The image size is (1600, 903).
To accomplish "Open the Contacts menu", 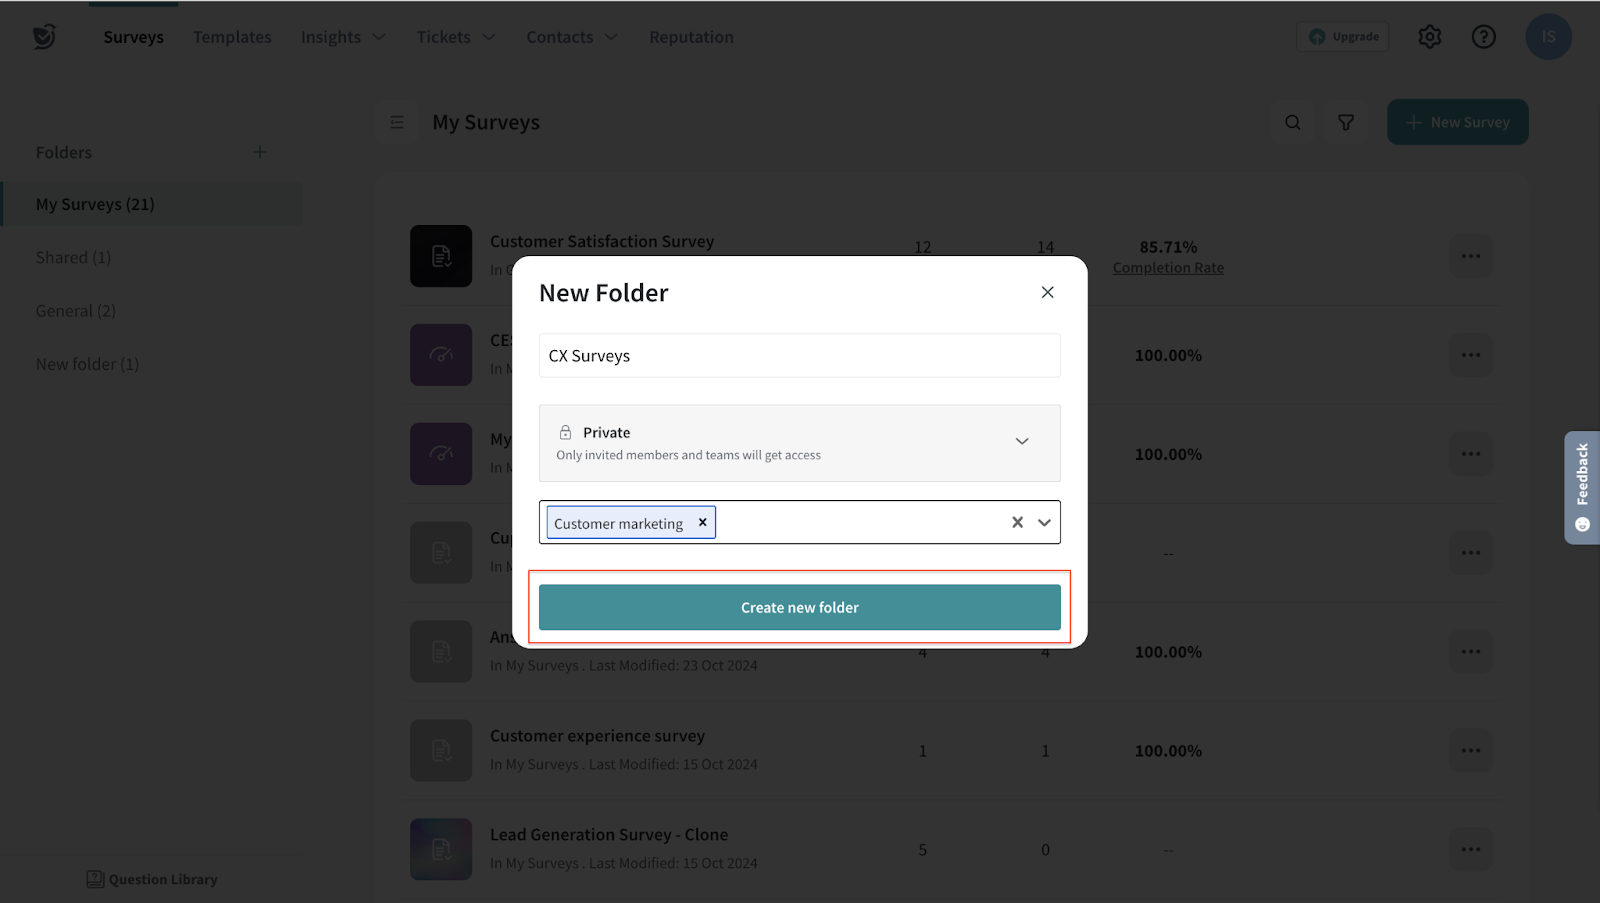I will 572,37.
